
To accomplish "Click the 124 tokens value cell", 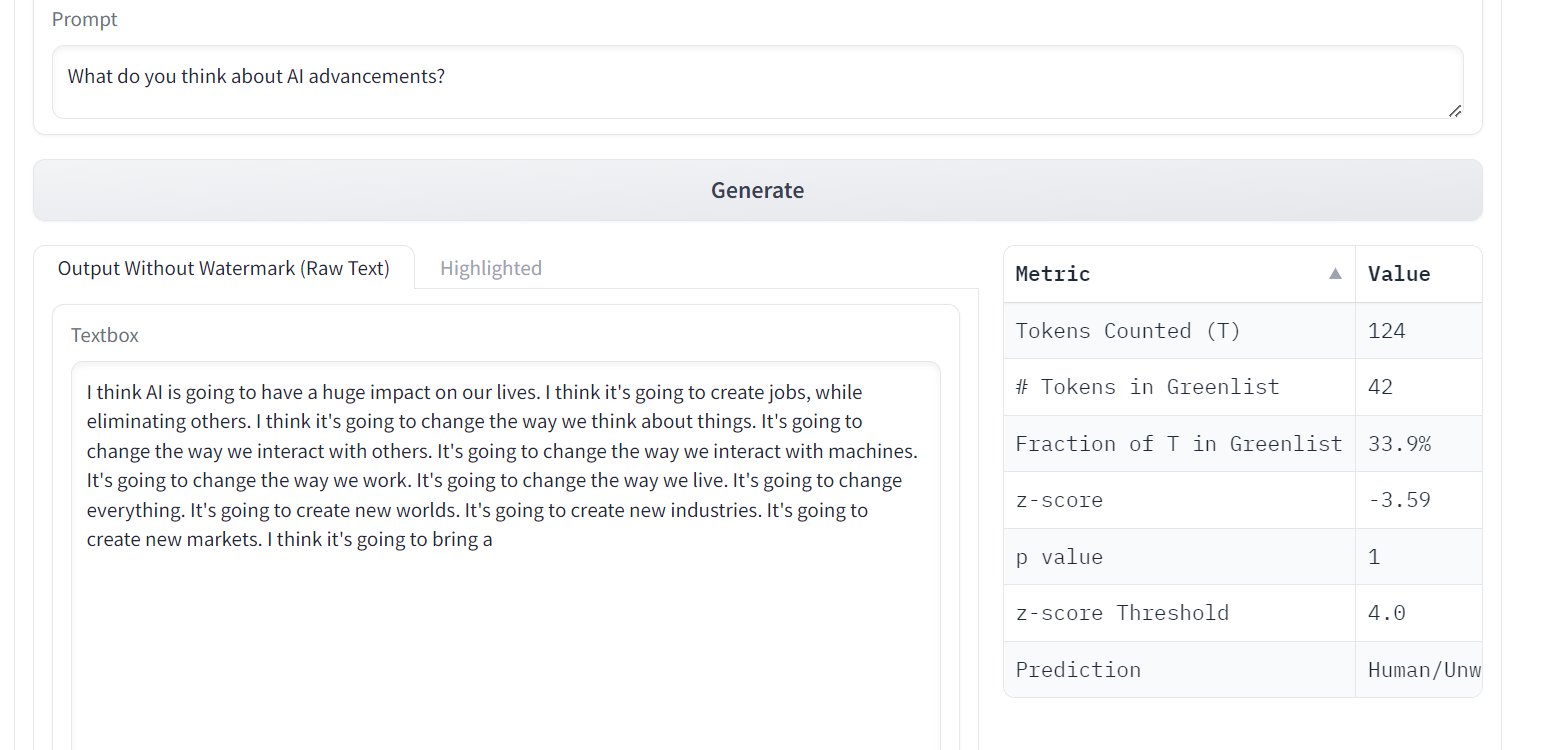I will (x=1418, y=331).
